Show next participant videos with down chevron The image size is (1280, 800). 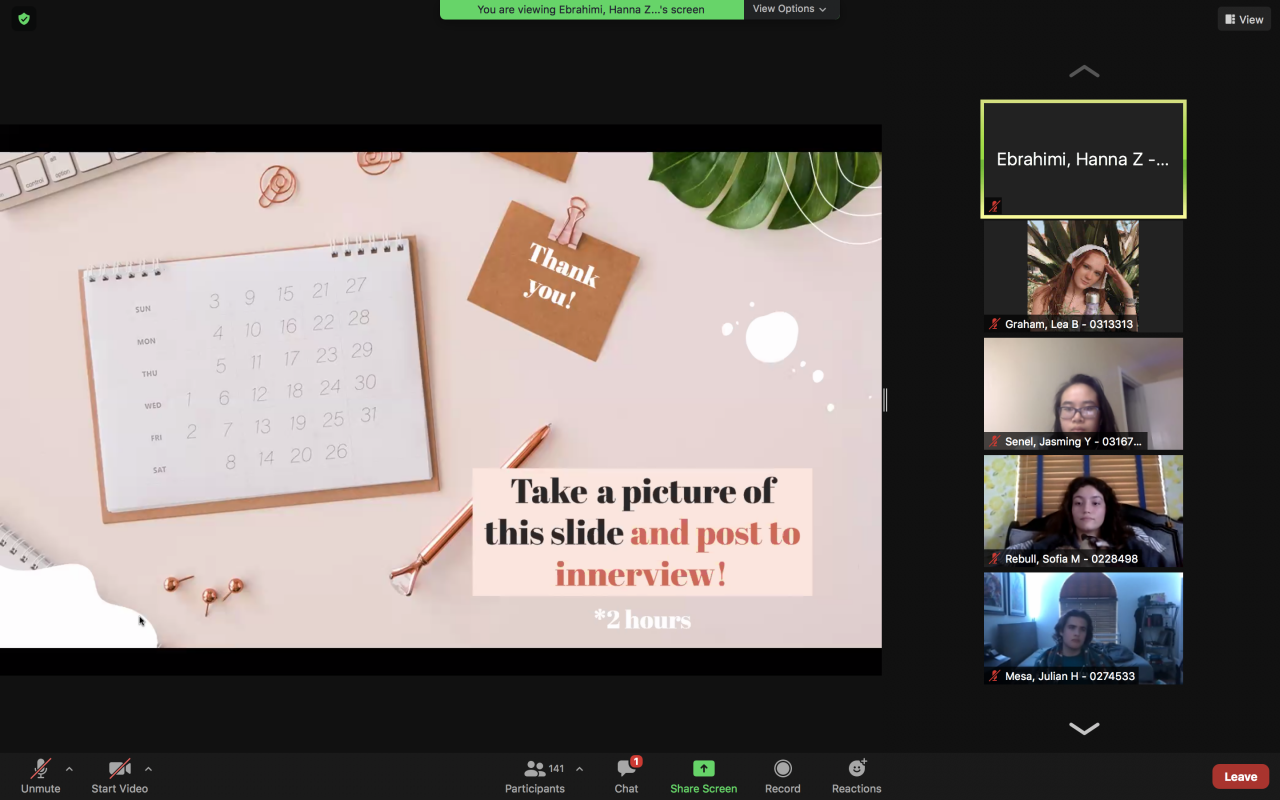pyautogui.click(x=1084, y=728)
